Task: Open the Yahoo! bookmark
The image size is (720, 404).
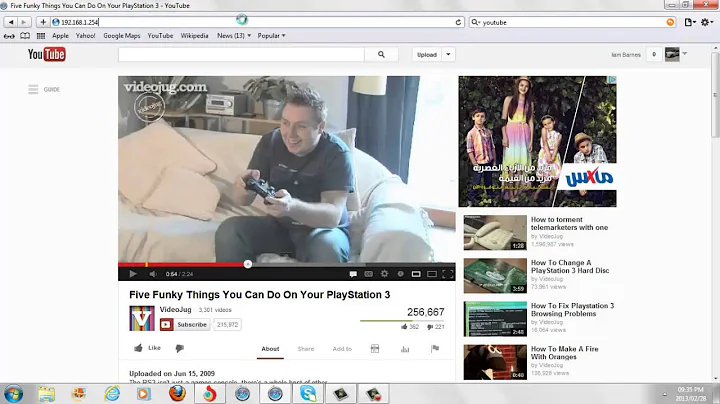Action: point(85,36)
